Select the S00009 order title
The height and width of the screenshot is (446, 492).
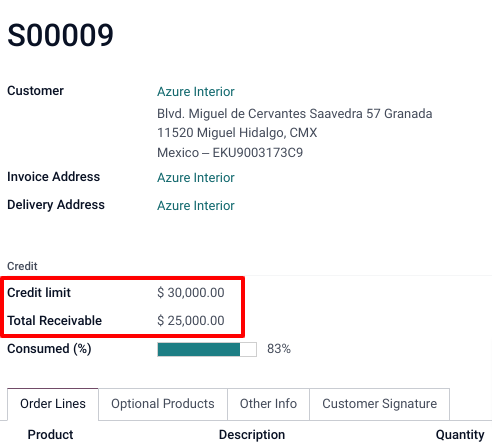pos(60,35)
